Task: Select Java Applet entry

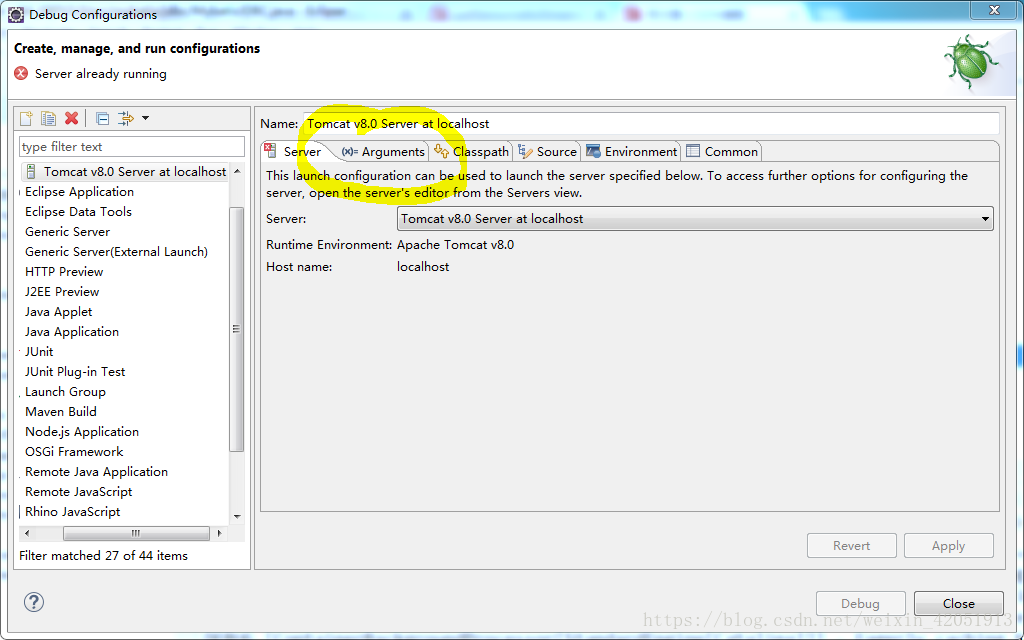Action: pos(59,312)
